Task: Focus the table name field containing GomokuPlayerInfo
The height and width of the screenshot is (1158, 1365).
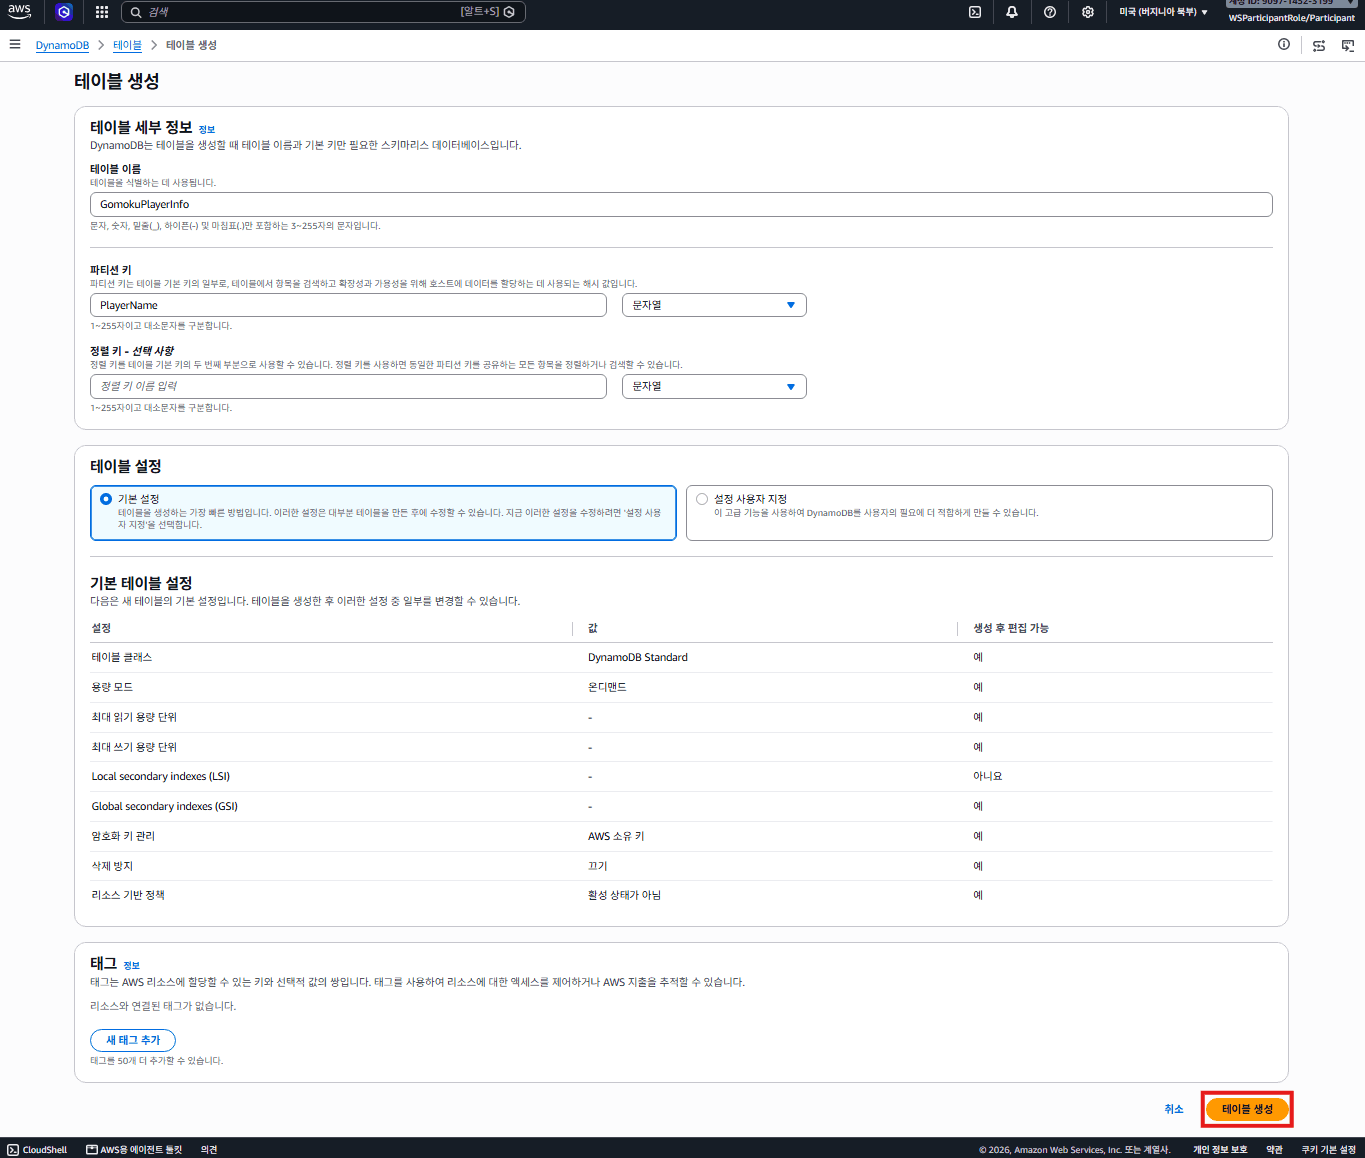Action: tap(681, 204)
